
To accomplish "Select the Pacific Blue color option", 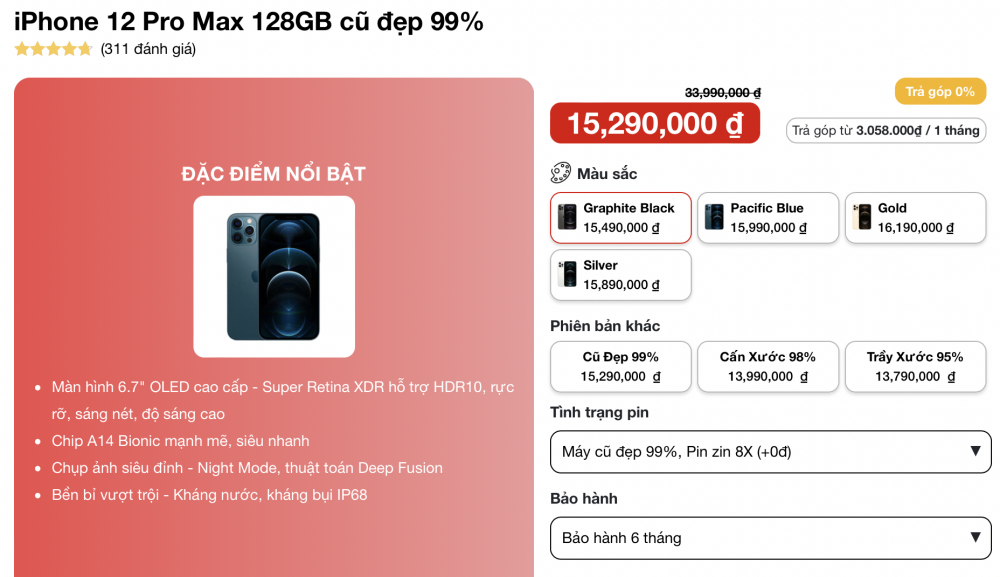I will click(768, 217).
